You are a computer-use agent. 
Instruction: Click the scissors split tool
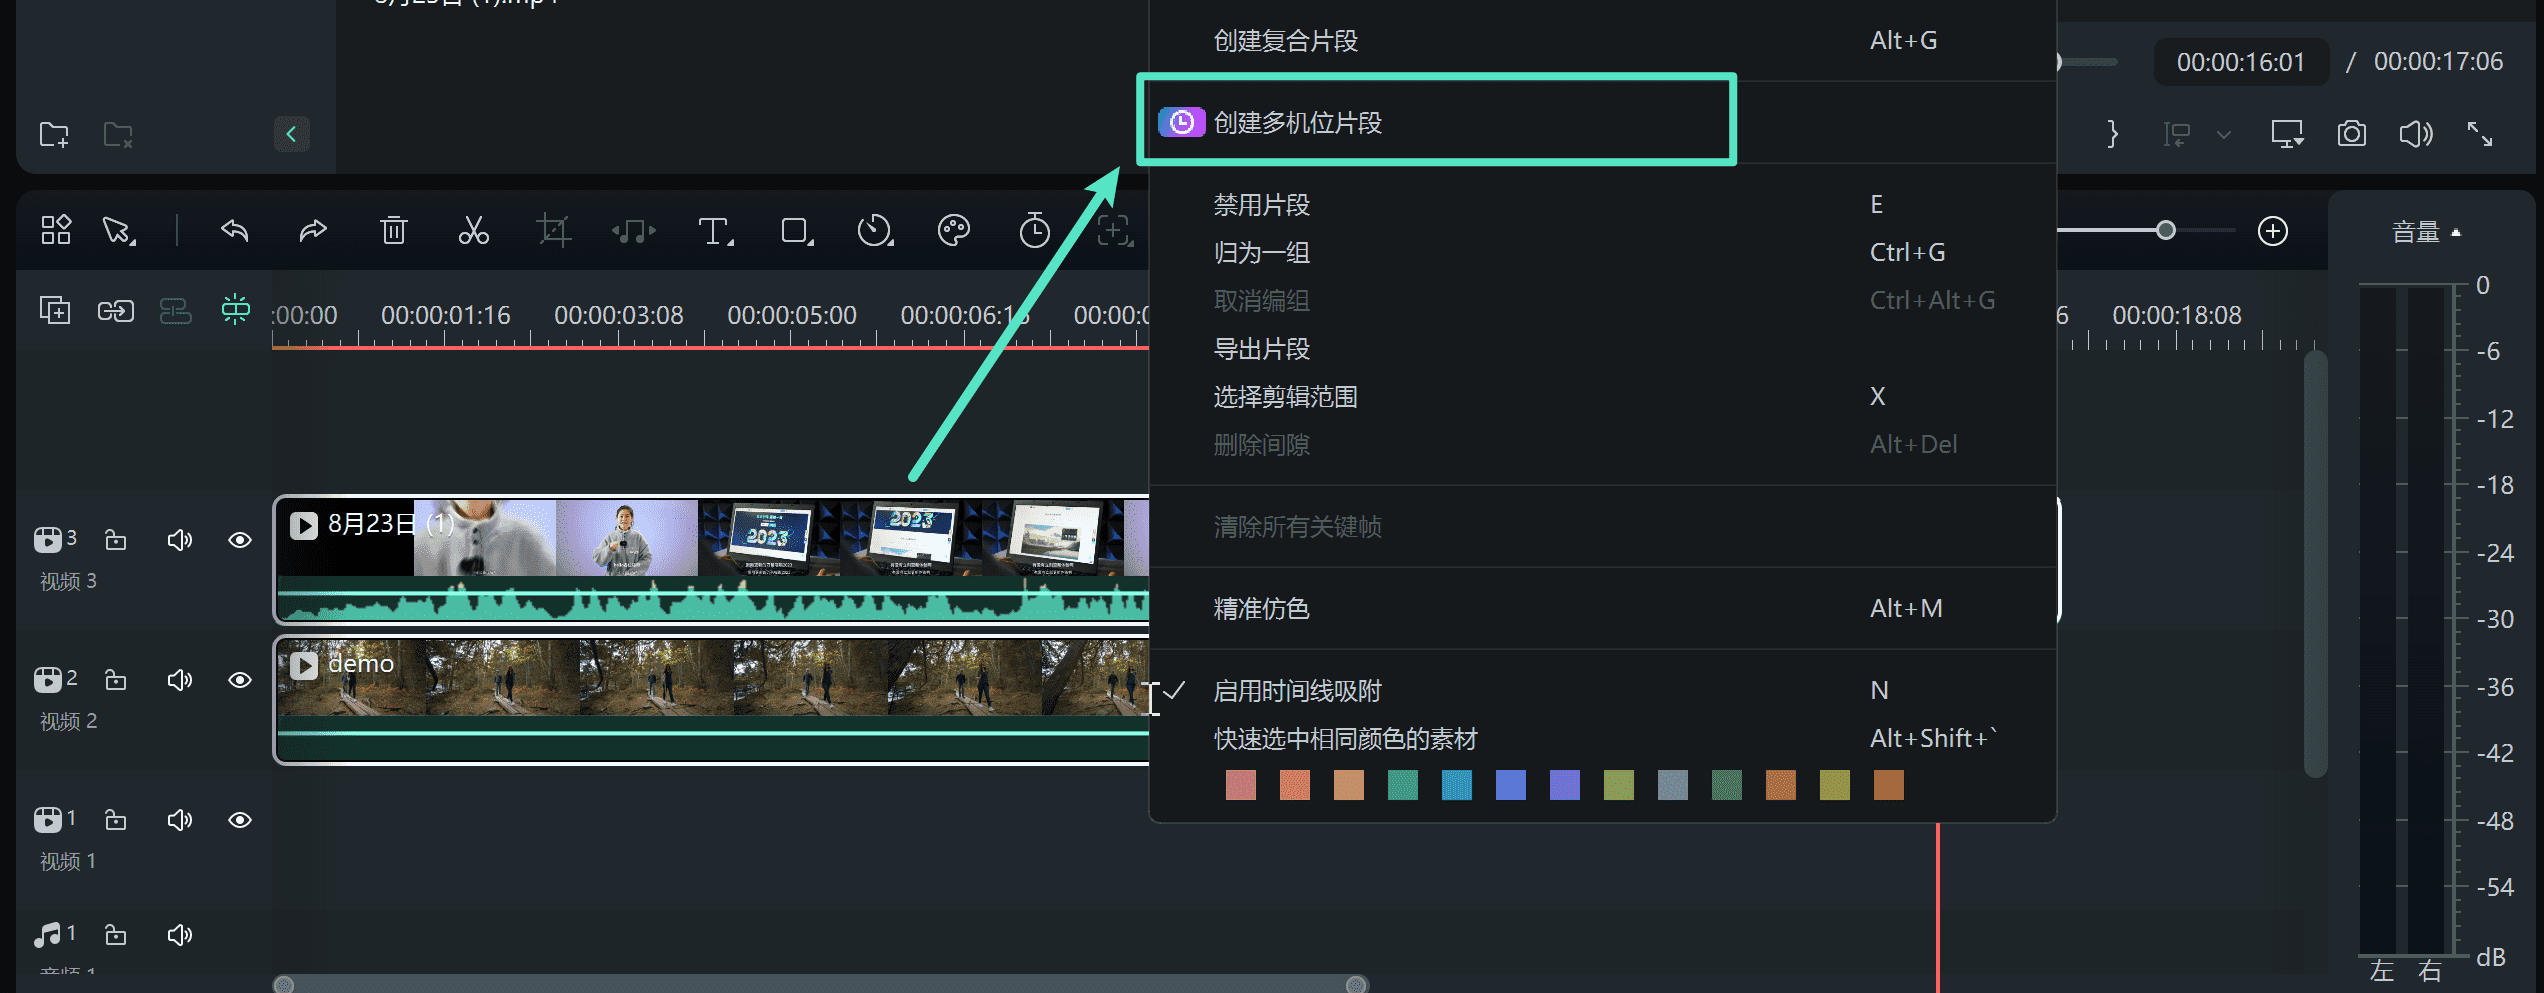pos(473,231)
